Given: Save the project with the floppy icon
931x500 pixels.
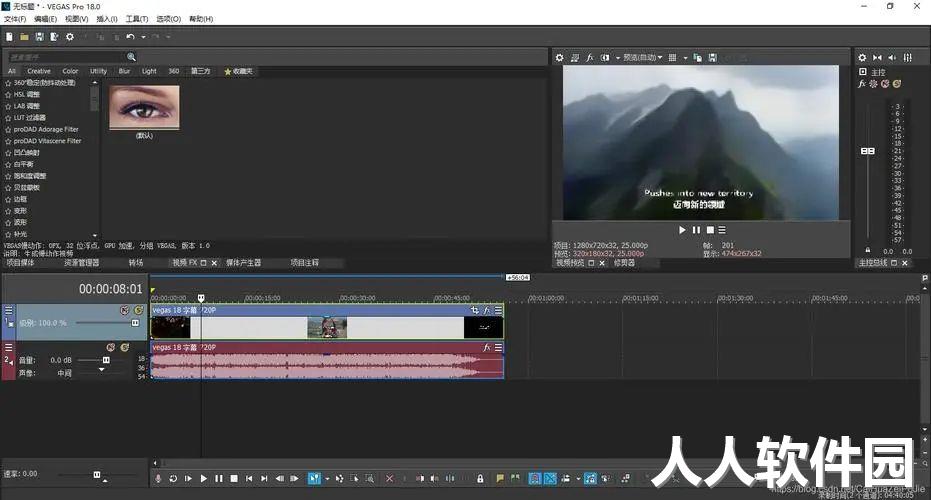Looking at the screenshot, I should (39, 37).
